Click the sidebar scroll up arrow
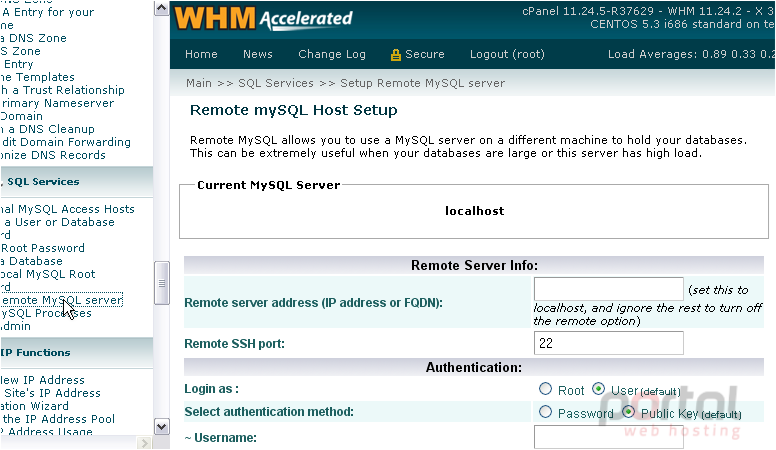776x450 pixels. click(x=161, y=8)
